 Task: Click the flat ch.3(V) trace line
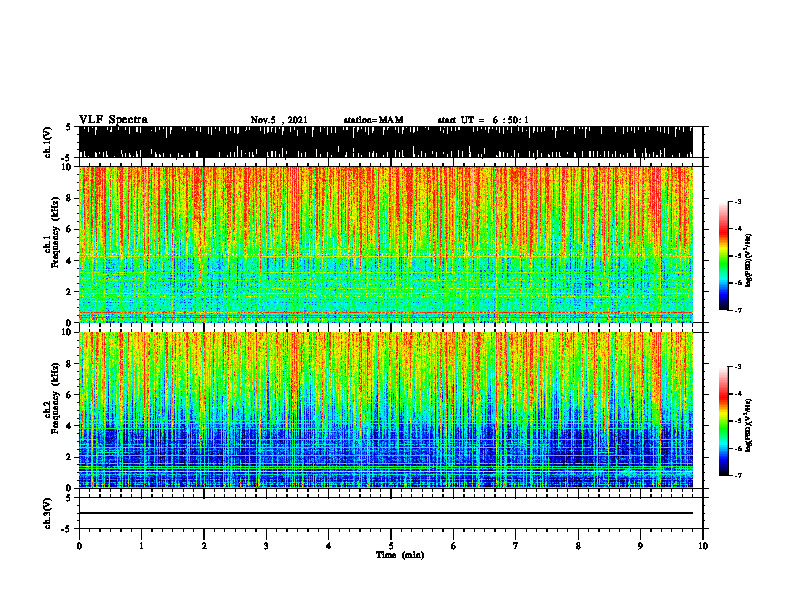385,513
